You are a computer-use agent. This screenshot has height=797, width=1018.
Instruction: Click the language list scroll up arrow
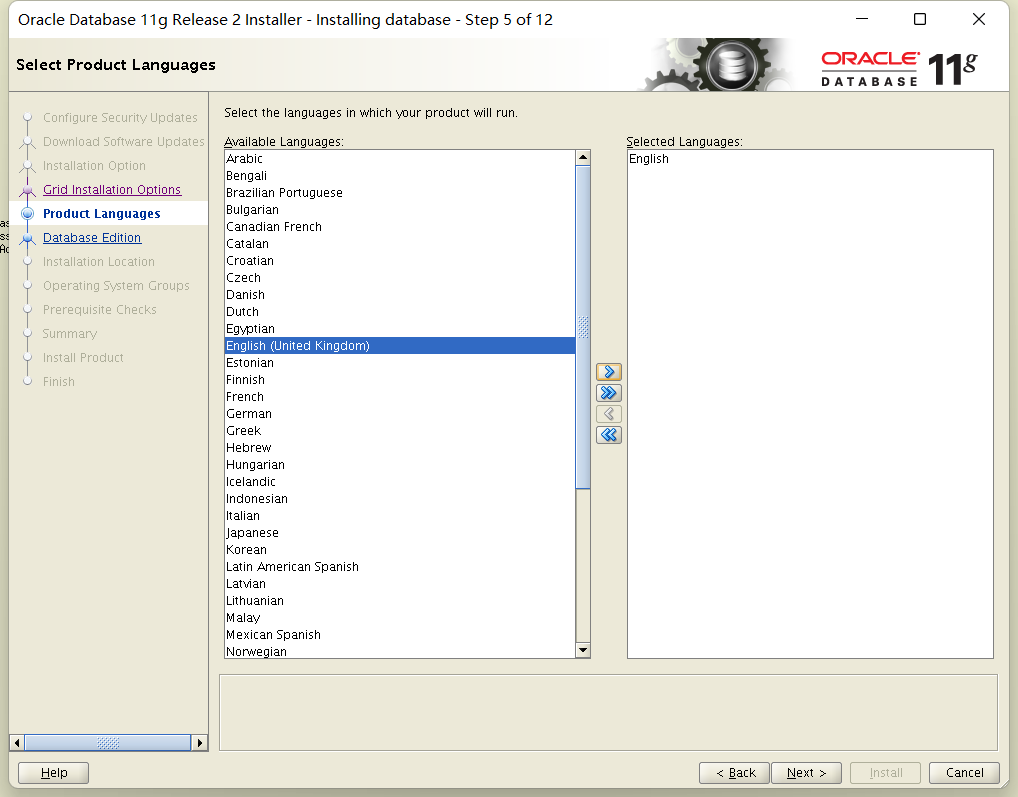point(582,158)
